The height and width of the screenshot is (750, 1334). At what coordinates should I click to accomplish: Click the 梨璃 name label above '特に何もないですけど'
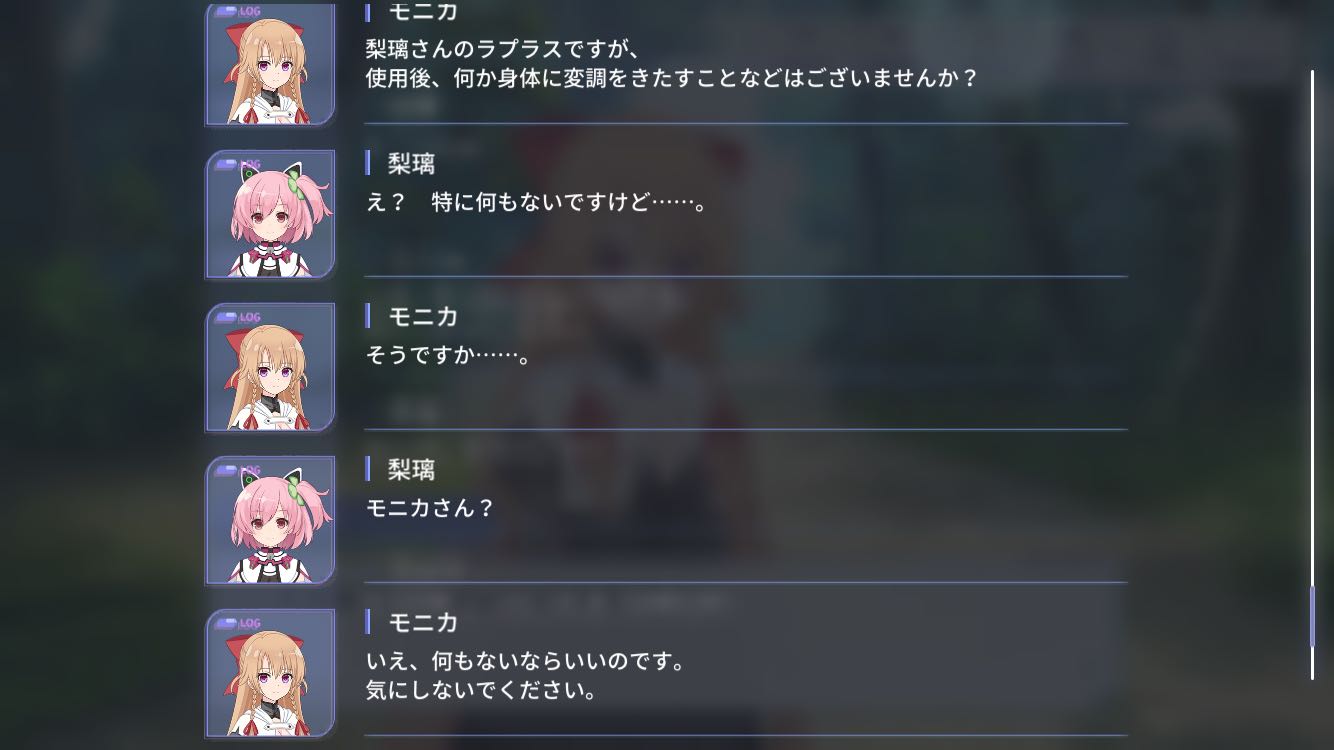(411, 163)
